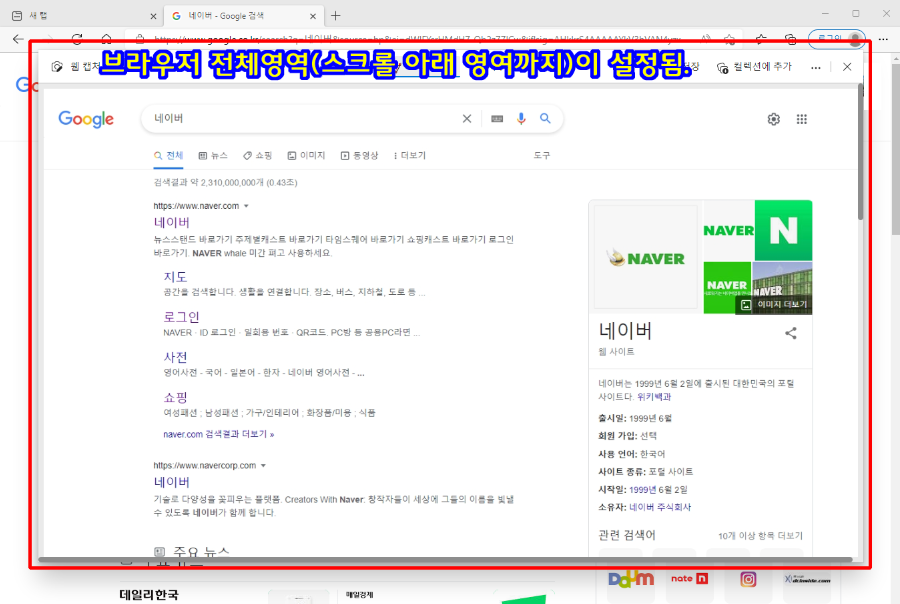Open the Edge settings and more menu
Screen dimensions: 900x604
pyautogui.click(x=883, y=39)
